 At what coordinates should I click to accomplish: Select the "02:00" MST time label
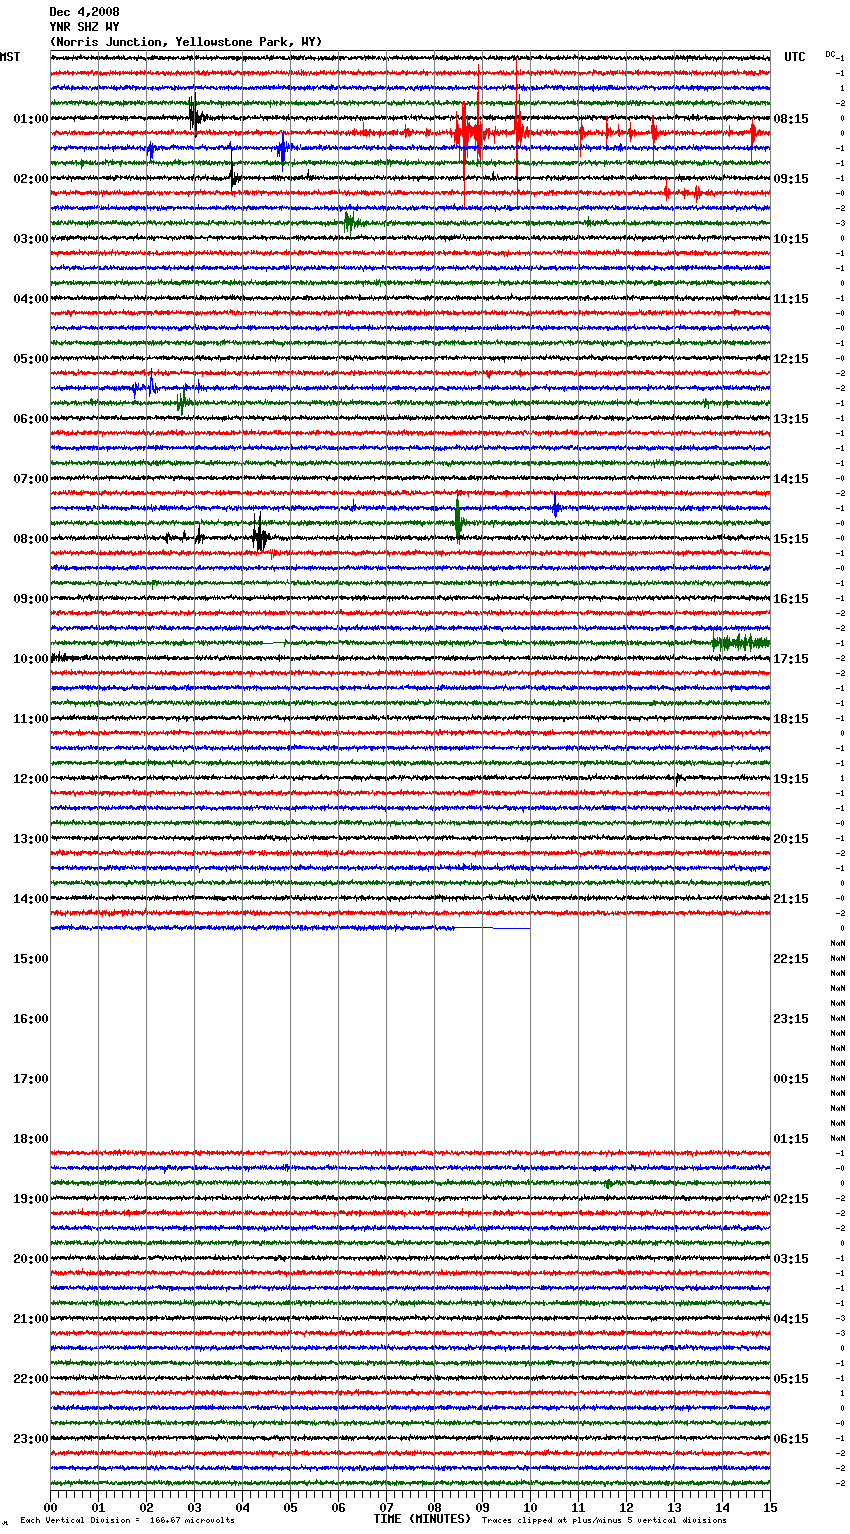click(31, 179)
